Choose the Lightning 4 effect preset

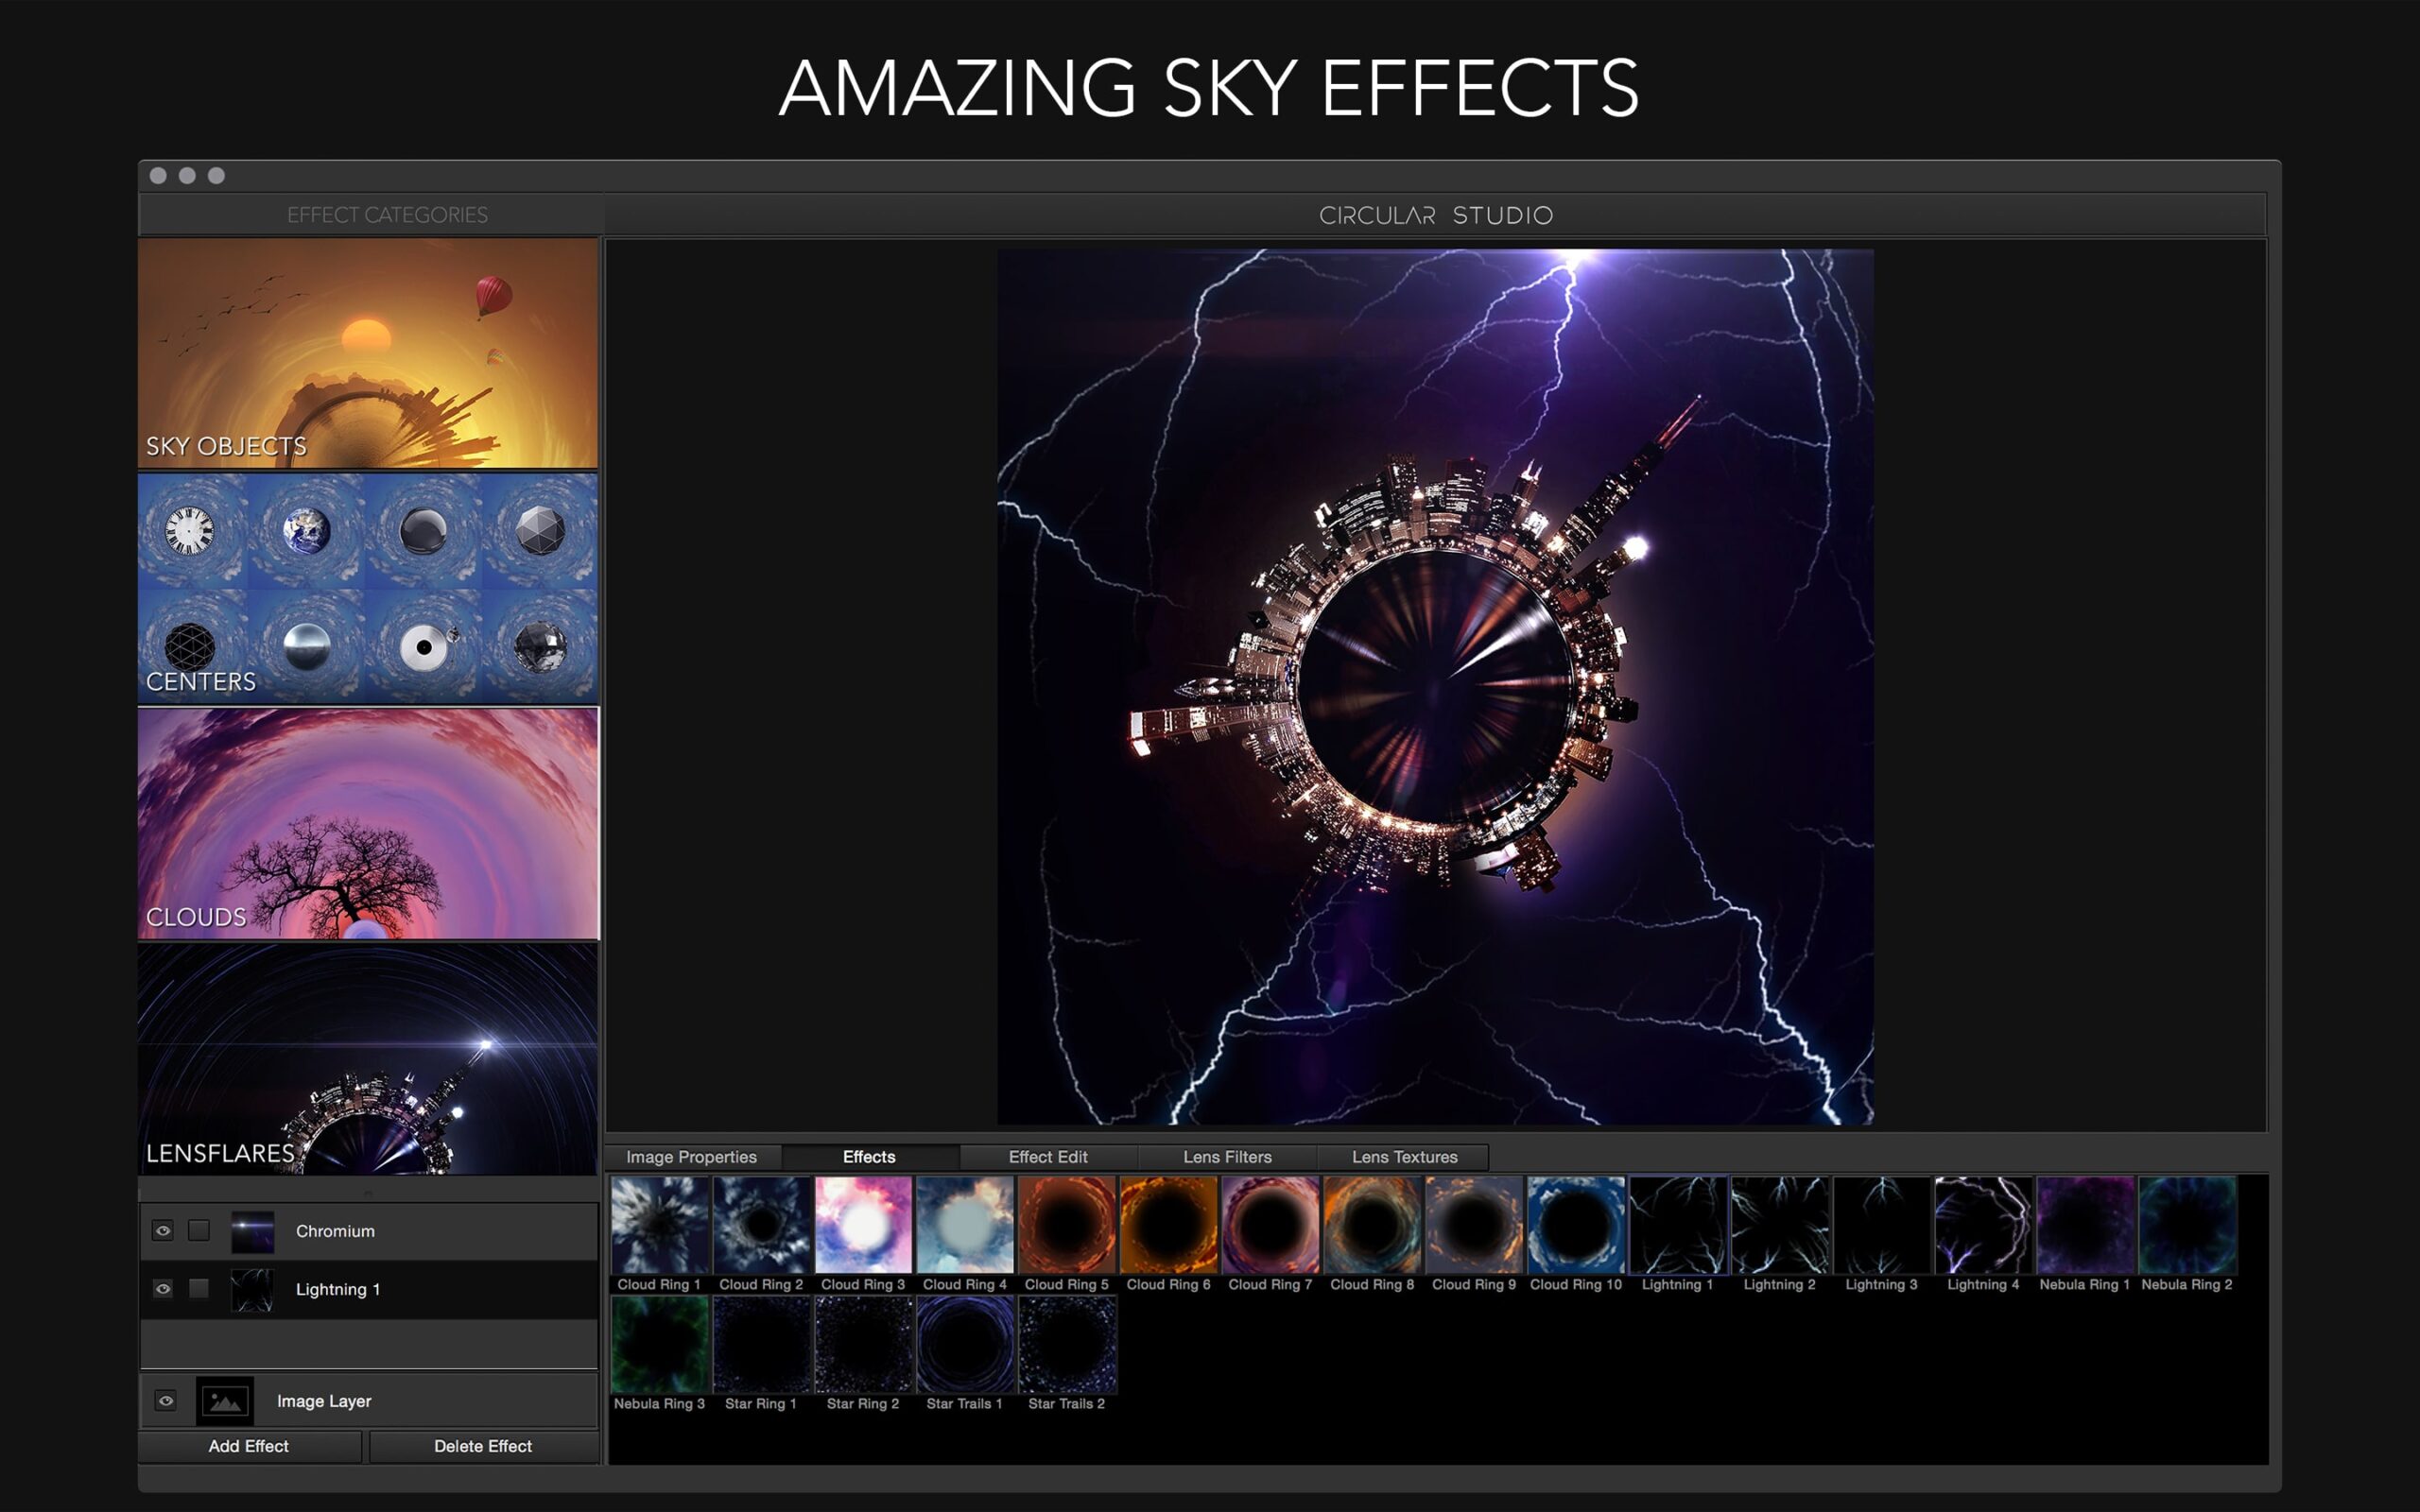click(x=1982, y=1226)
